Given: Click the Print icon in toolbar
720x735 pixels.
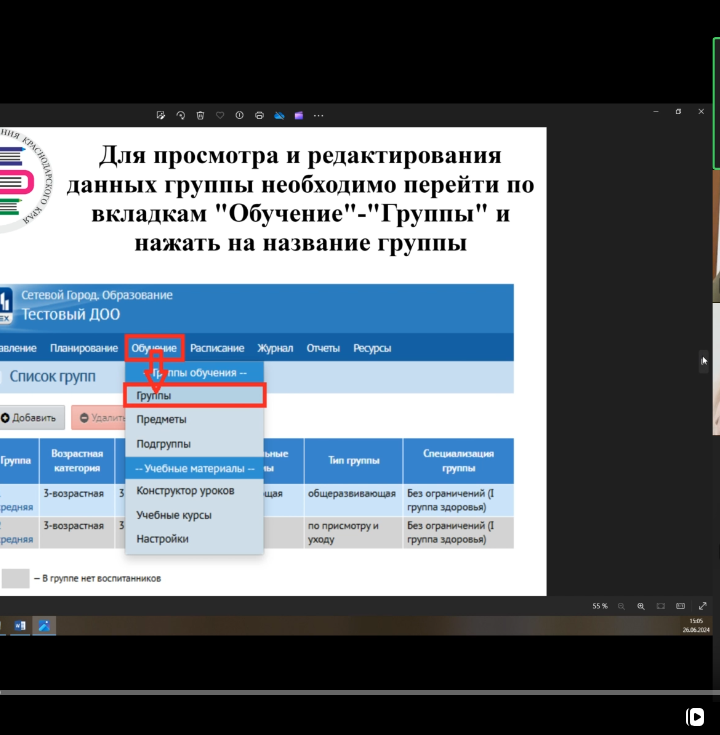Looking at the screenshot, I should (259, 115).
